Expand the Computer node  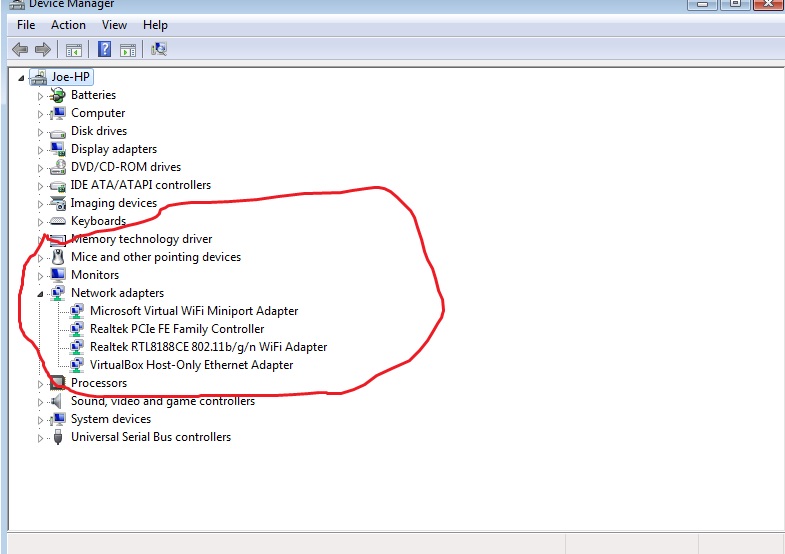coord(41,114)
